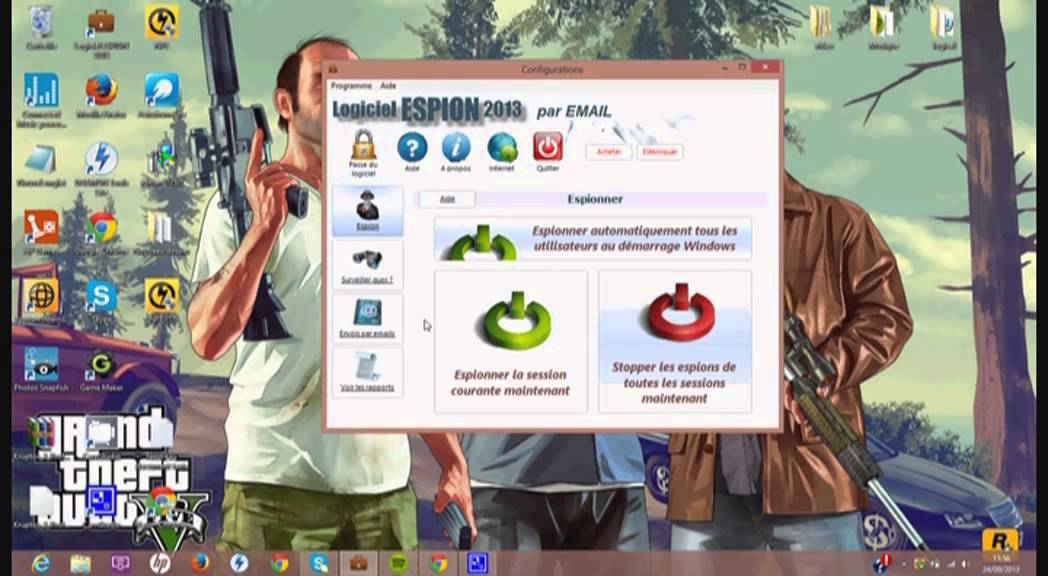Open the DAEMON Tools desktop shortcut
This screenshot has height=576, width=1048.
[102, 159]
